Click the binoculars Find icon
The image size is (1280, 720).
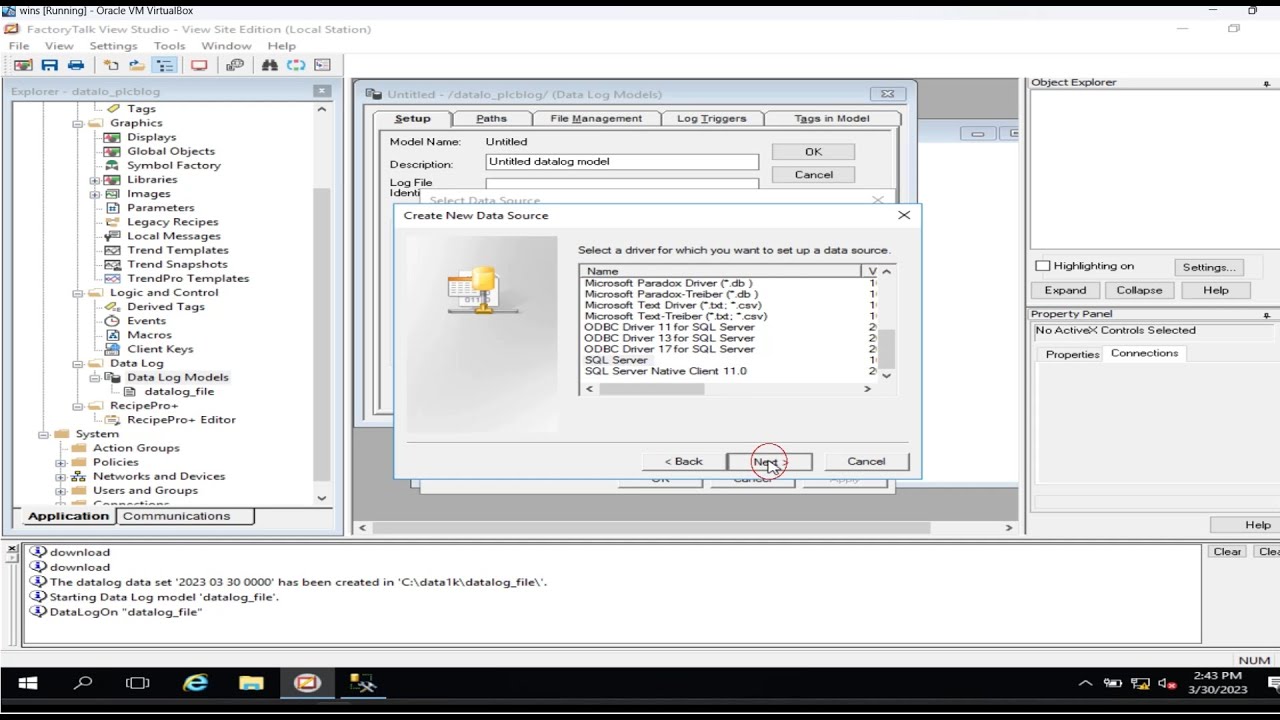(x=270, y=65)
